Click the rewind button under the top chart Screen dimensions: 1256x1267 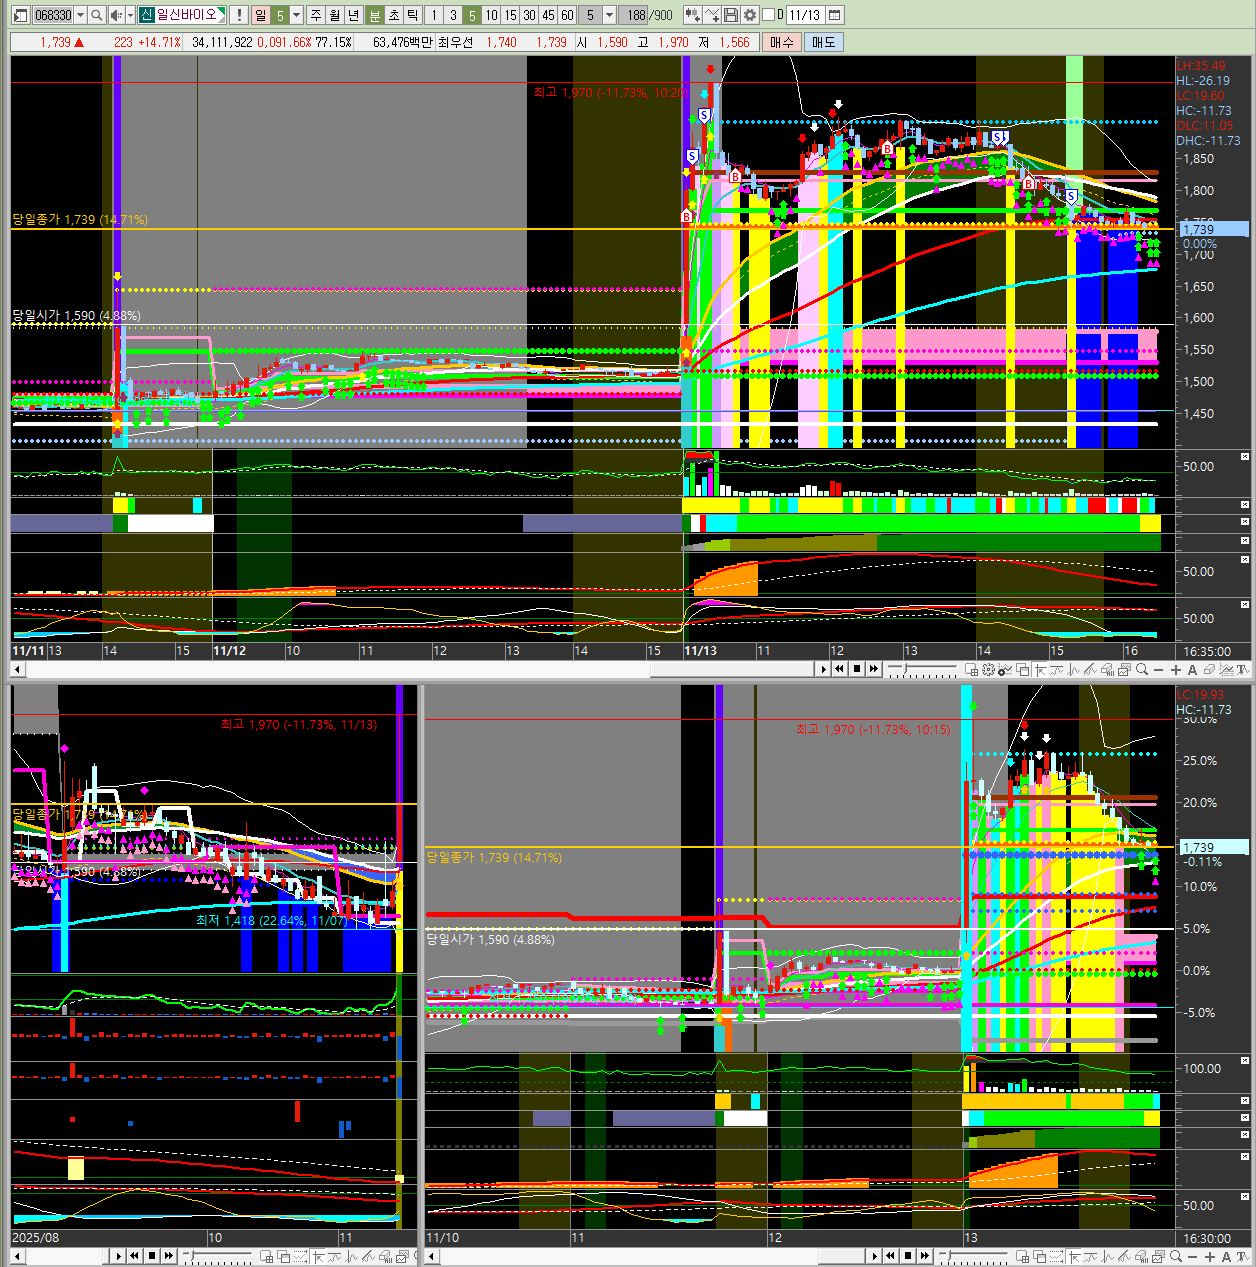tap(839, 669)
